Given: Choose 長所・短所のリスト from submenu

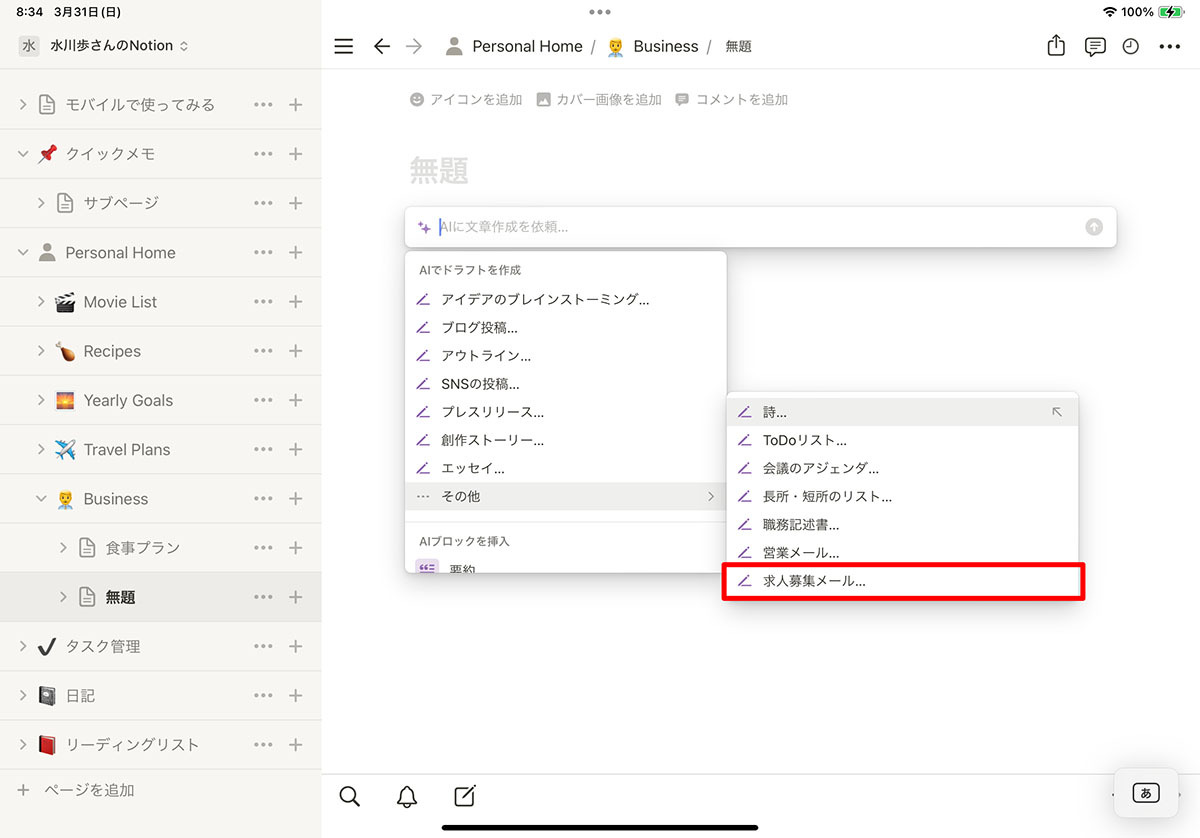Looking at the screenshot, I should tap(902, 496).
